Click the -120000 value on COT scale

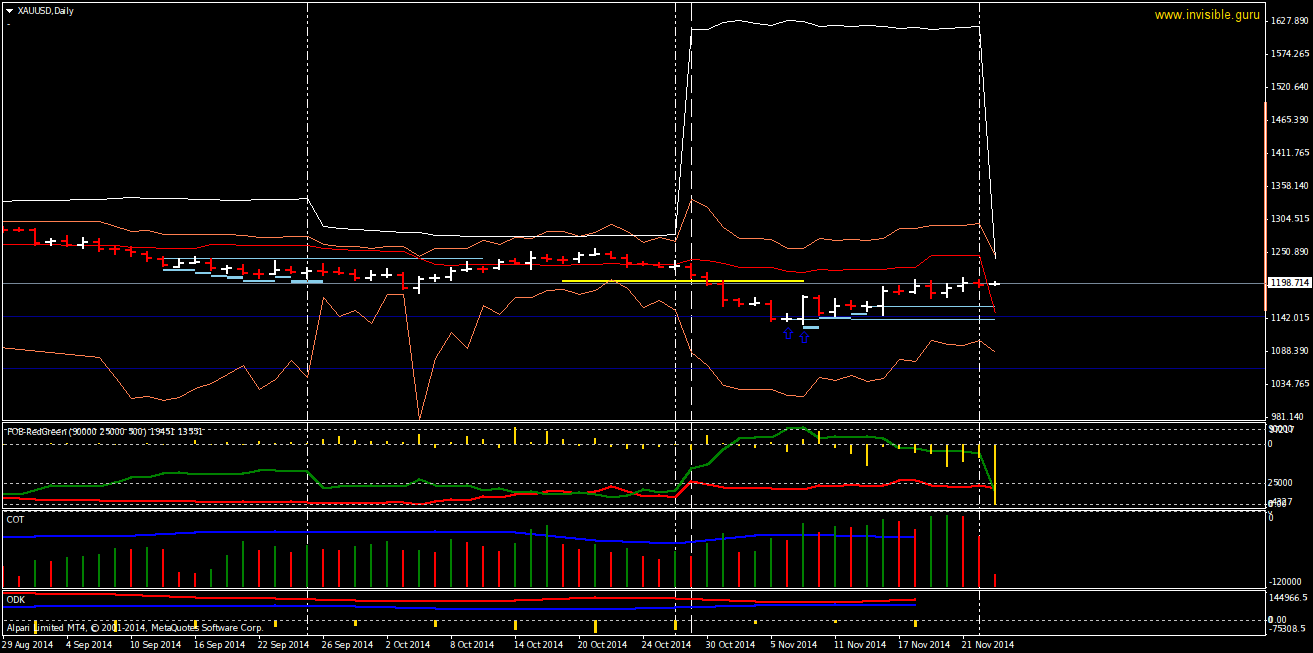(x=1285, y=581)
